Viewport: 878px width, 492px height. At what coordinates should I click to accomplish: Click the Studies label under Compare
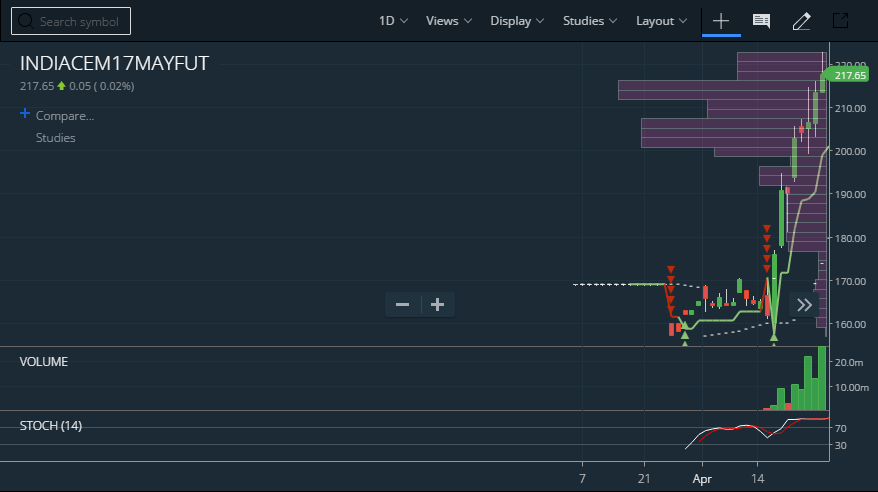[x=55, y=138]
